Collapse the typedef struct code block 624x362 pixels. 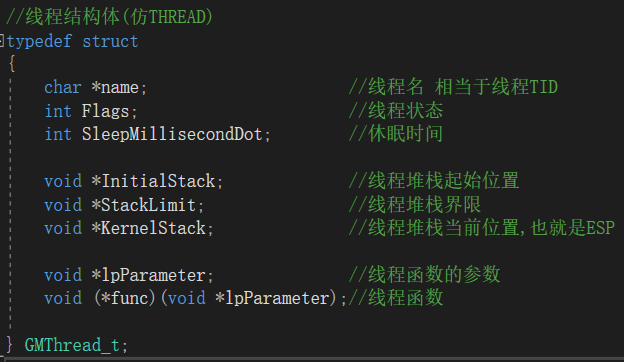(2, 41)
